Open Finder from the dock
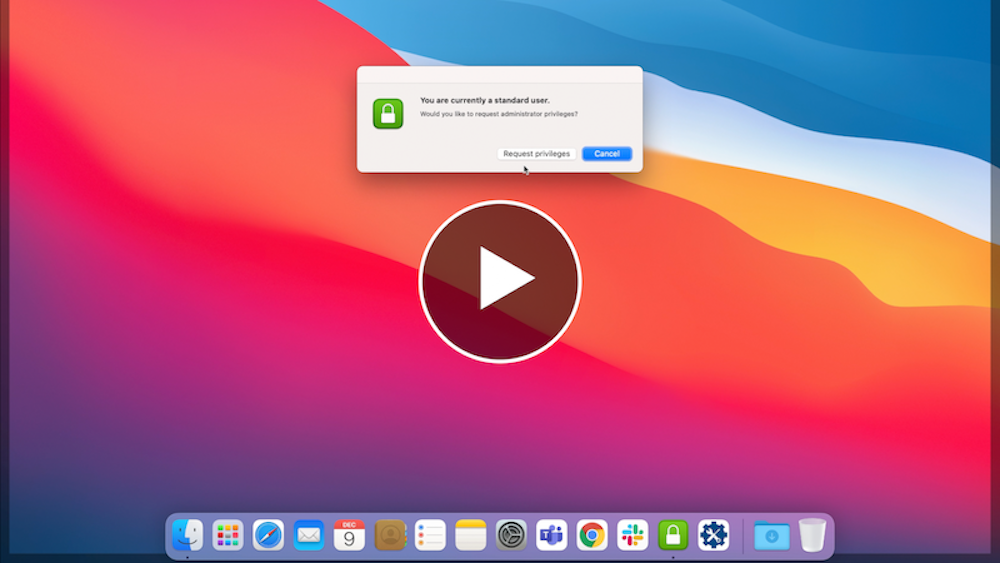This screenshot has height=563, width=1000. coord(187,535)
